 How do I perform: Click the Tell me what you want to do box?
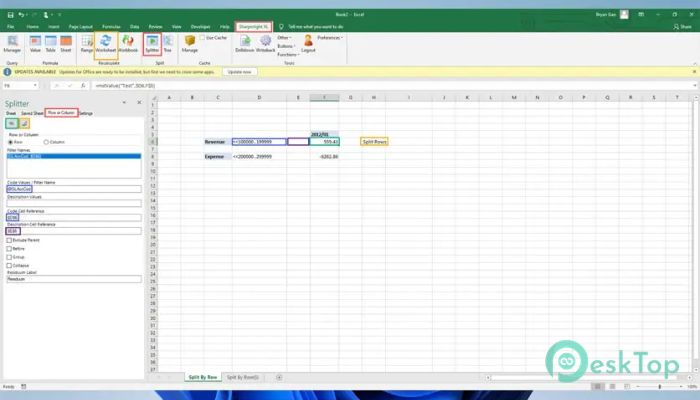(x=316, y=27)
